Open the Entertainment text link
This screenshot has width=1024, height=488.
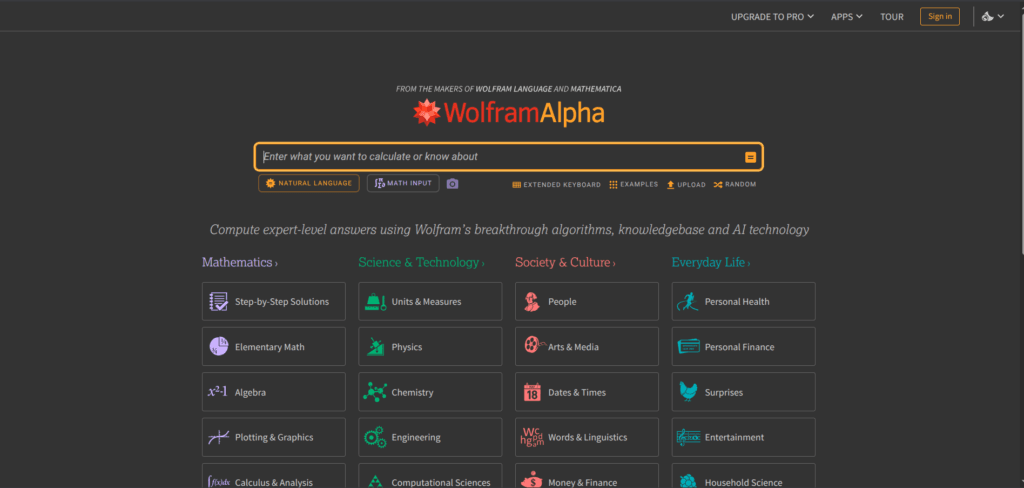pos(734,437)
